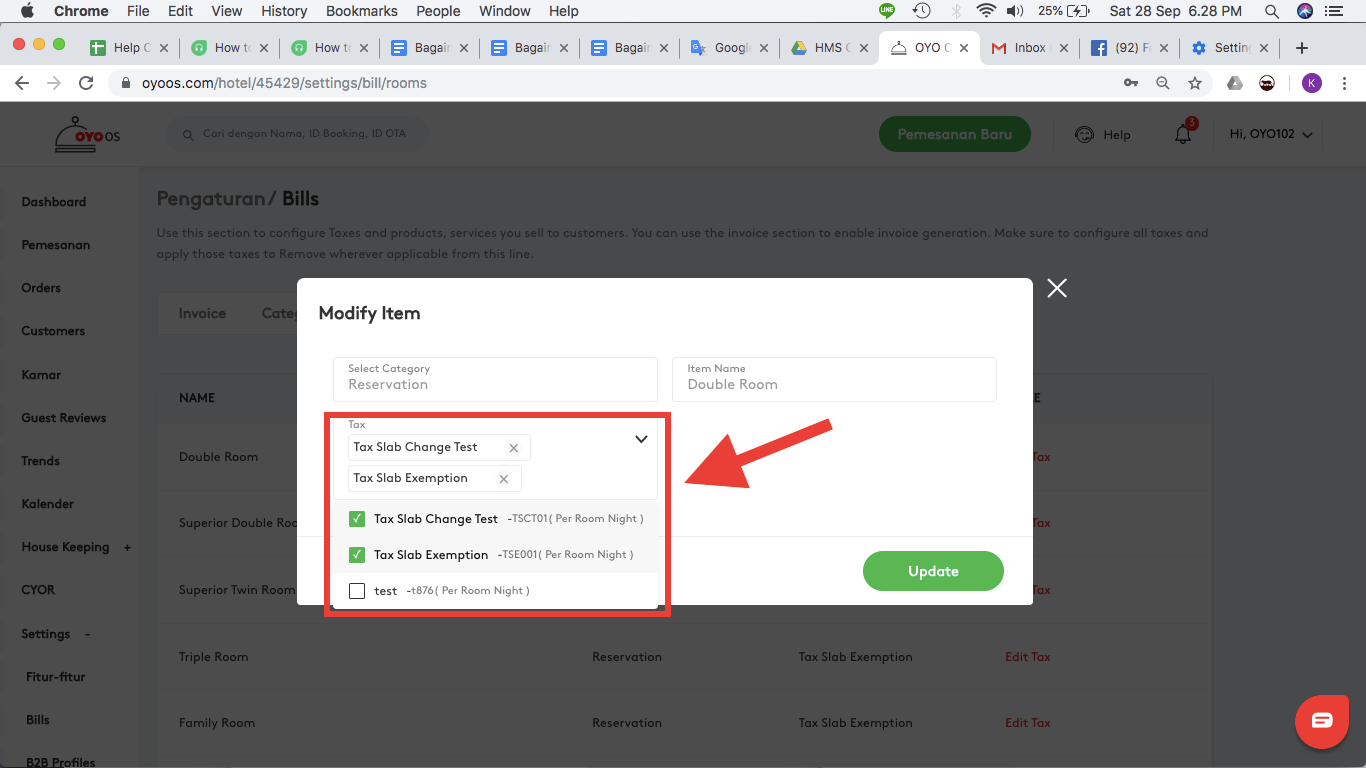Open Chrome profile avatar K
This screenshot has height=768, width=1366.
[1311, 83]
